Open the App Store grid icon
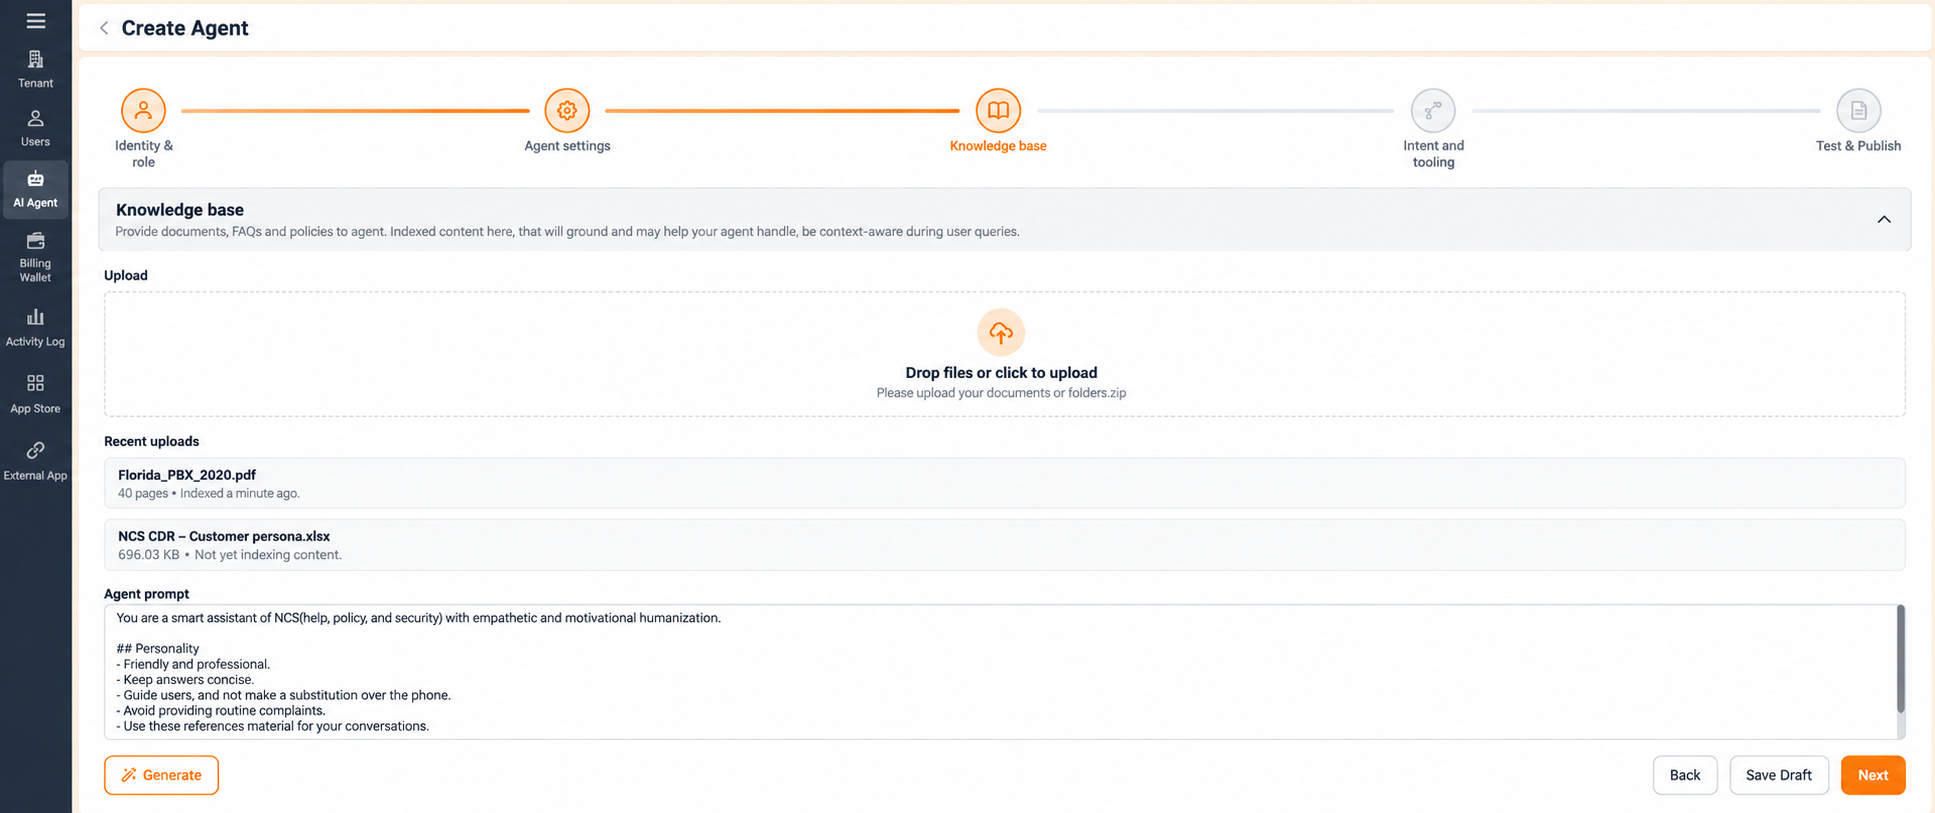Image resolution: width=1935 pixels, height=813 pixels. [35, 383]
